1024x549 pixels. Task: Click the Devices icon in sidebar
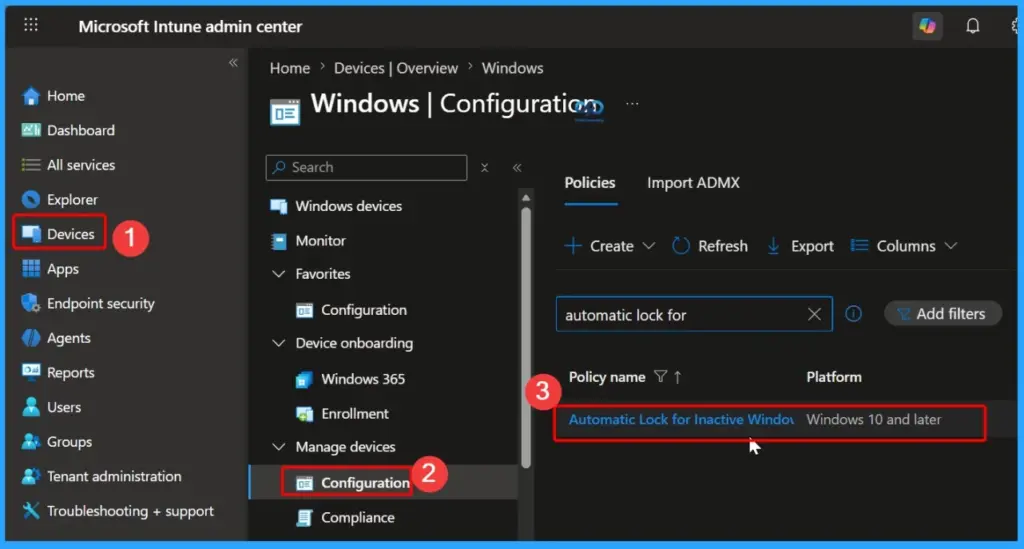pyautogui.click(x=31, y=234)
